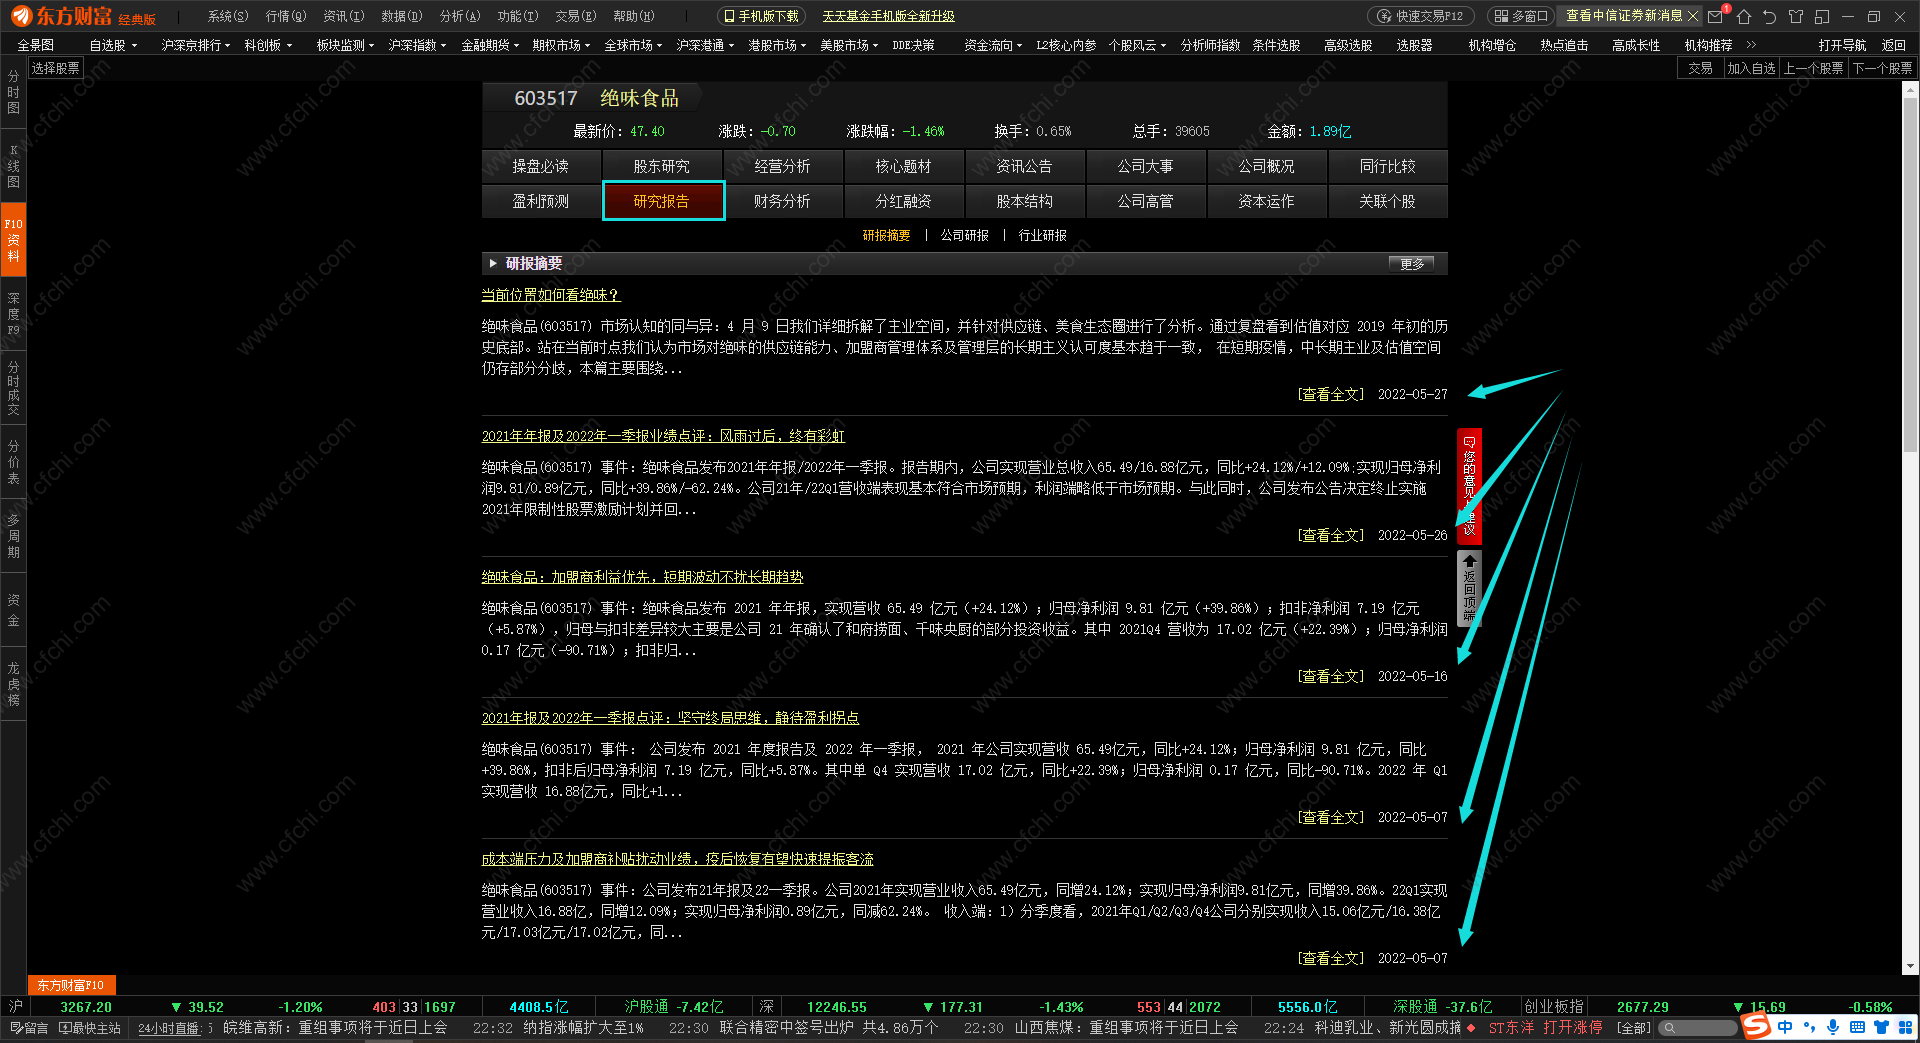
Task: Click 最快主站 server icon in status bar
Action: [90, 1028]
